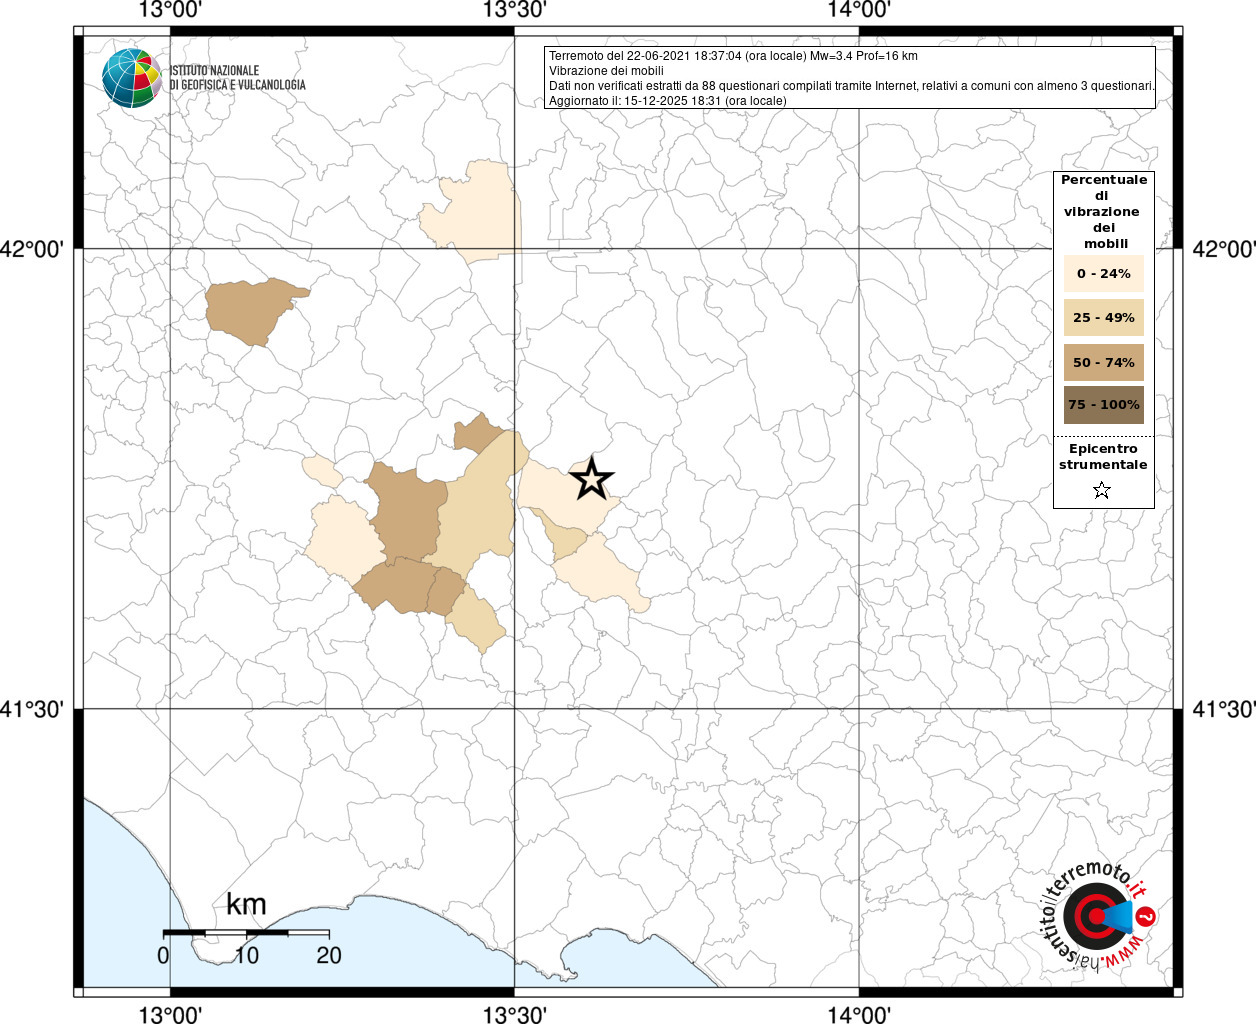Click the left 42°00' latitude label
This screenshot has height=1024, width=1256.
pos(32,249)
